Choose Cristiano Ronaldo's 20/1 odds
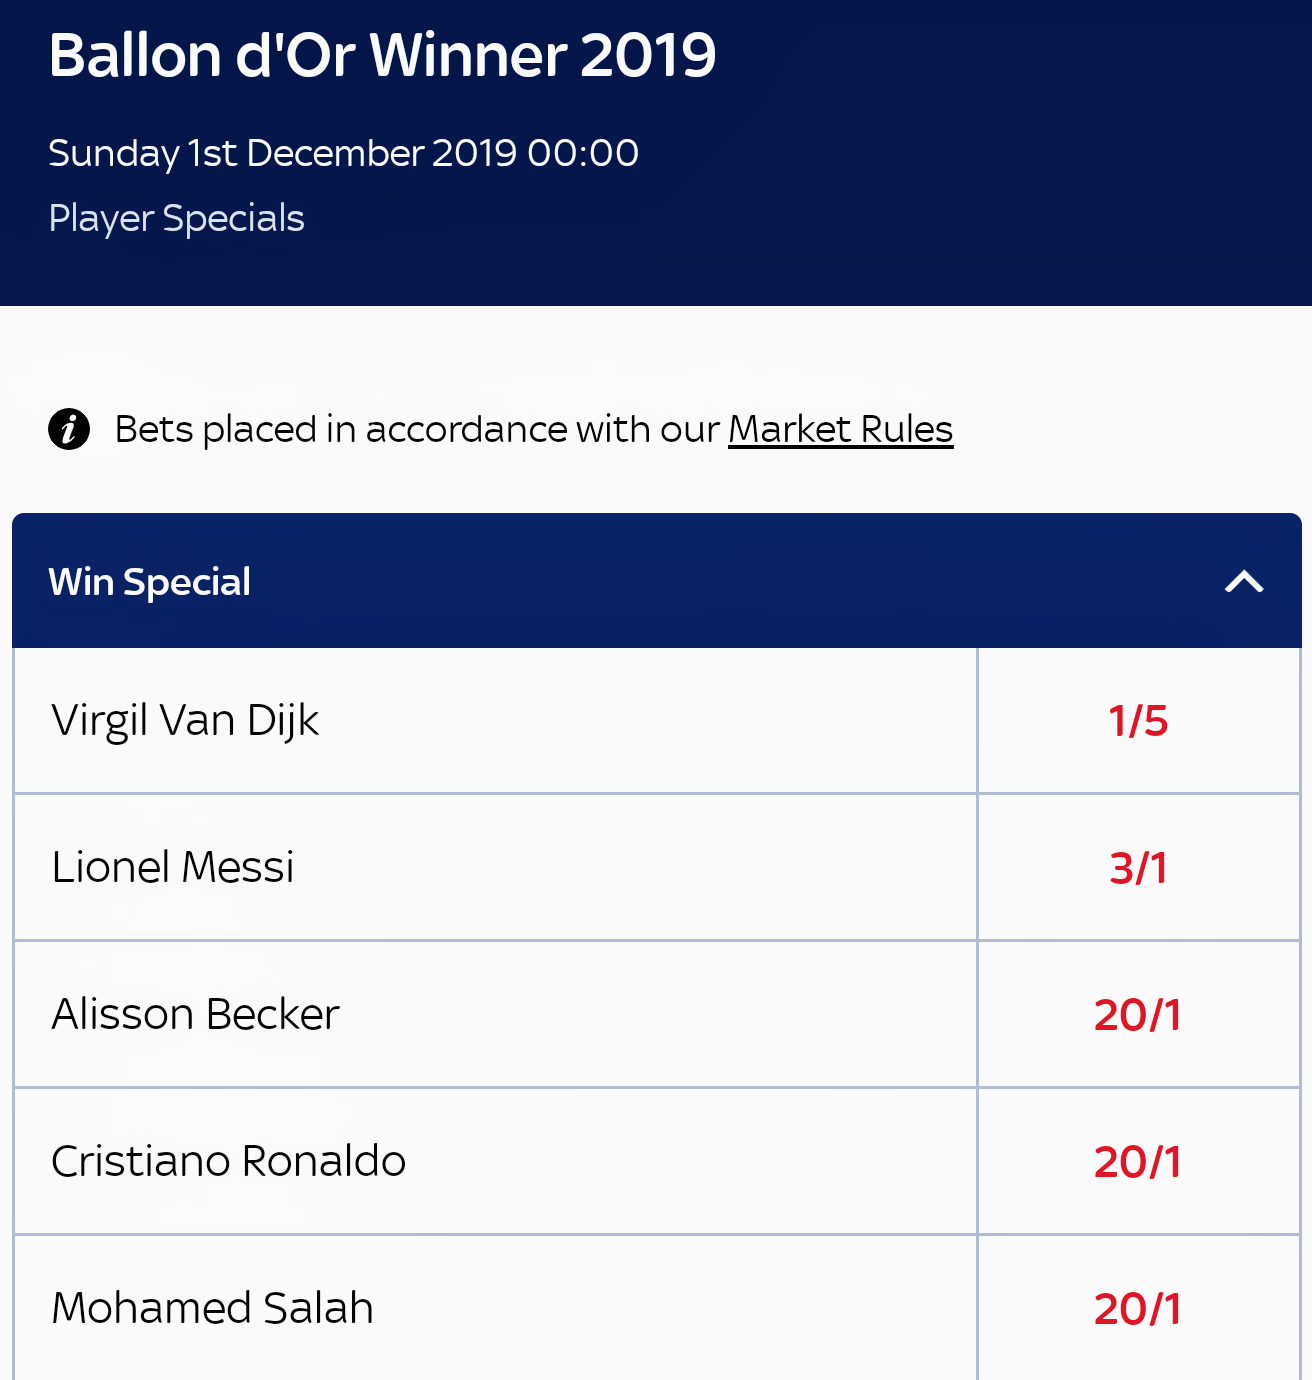Screen dimensions: 1312x1380 click(x=1138, y=1162)
